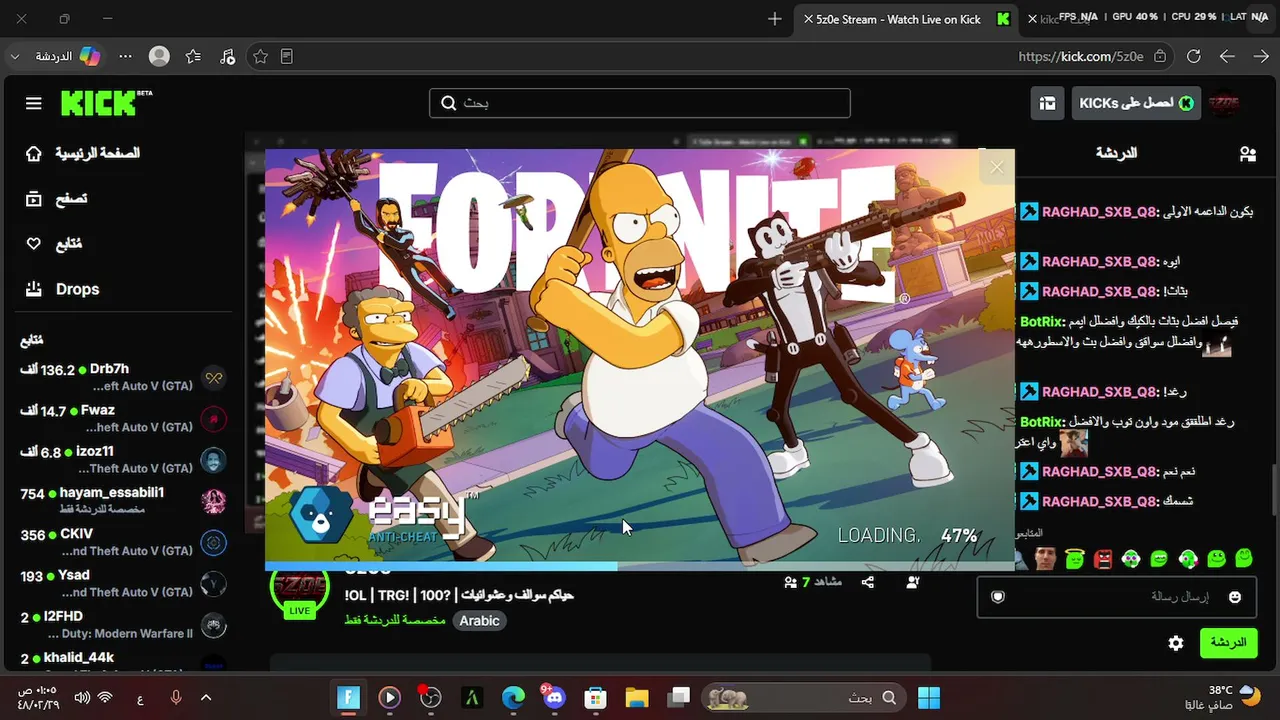Open the Copilot chat (الدردشة) button in browser
The image size is (1280, 720).
68,57
